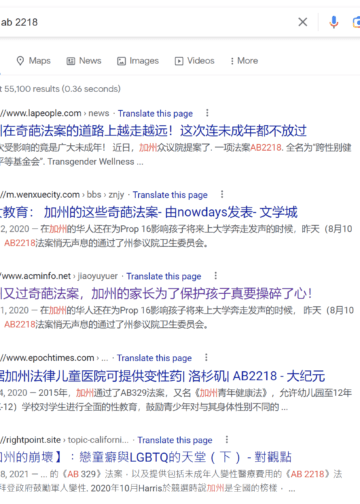The image size is (360, 504).
Task: Expand the More search options menu
Action: coord(244,61)
